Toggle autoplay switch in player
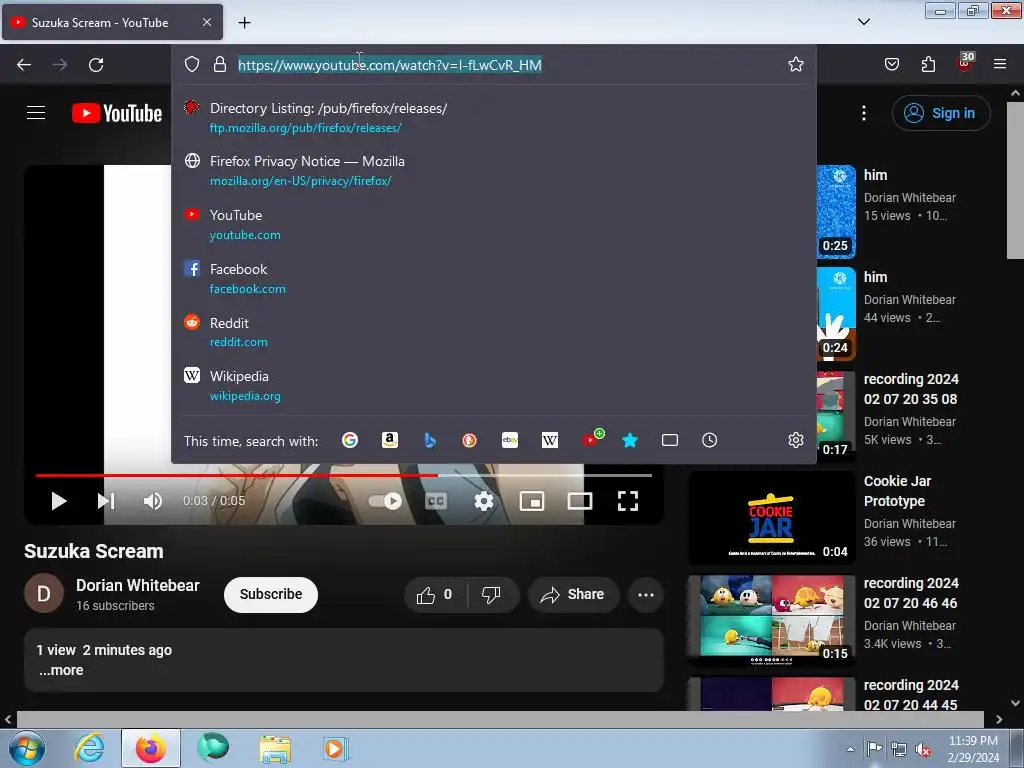Screen dimensions: 1024x768 point(386,501)
